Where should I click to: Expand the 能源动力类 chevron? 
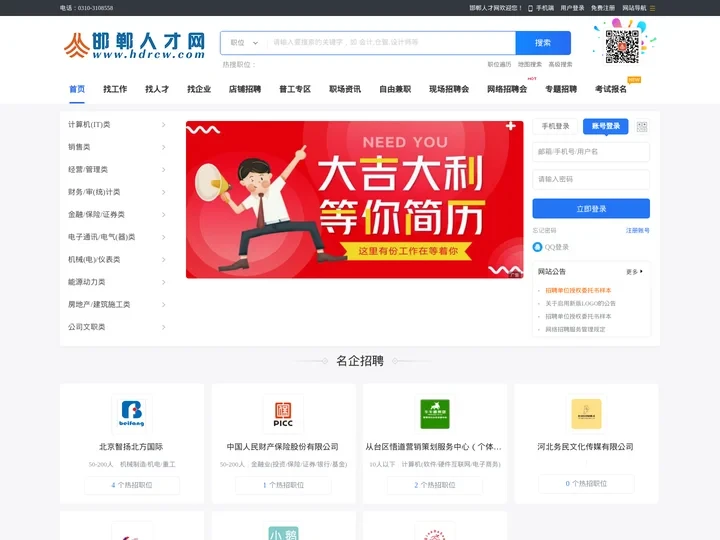pyautogui.click(x=163, y=282)
